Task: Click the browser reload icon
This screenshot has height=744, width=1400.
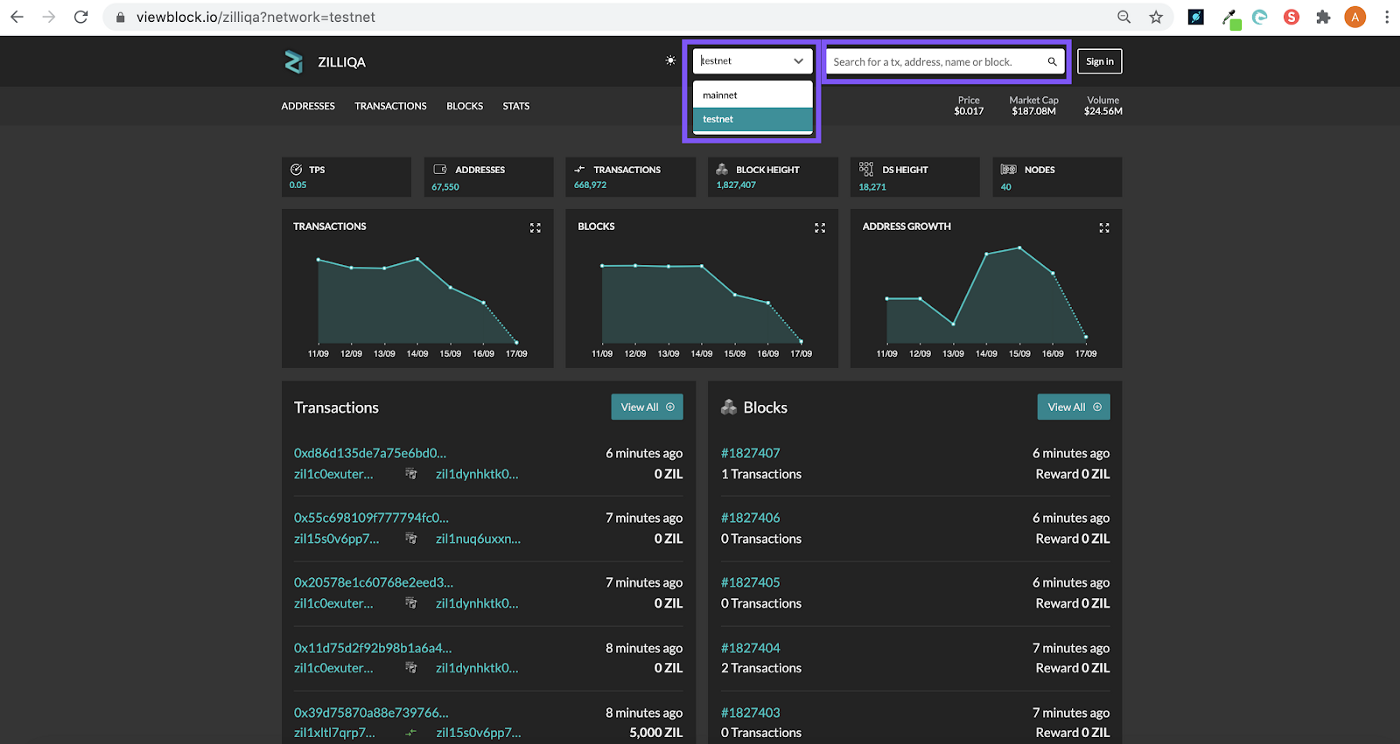Action: coord(81,17)
